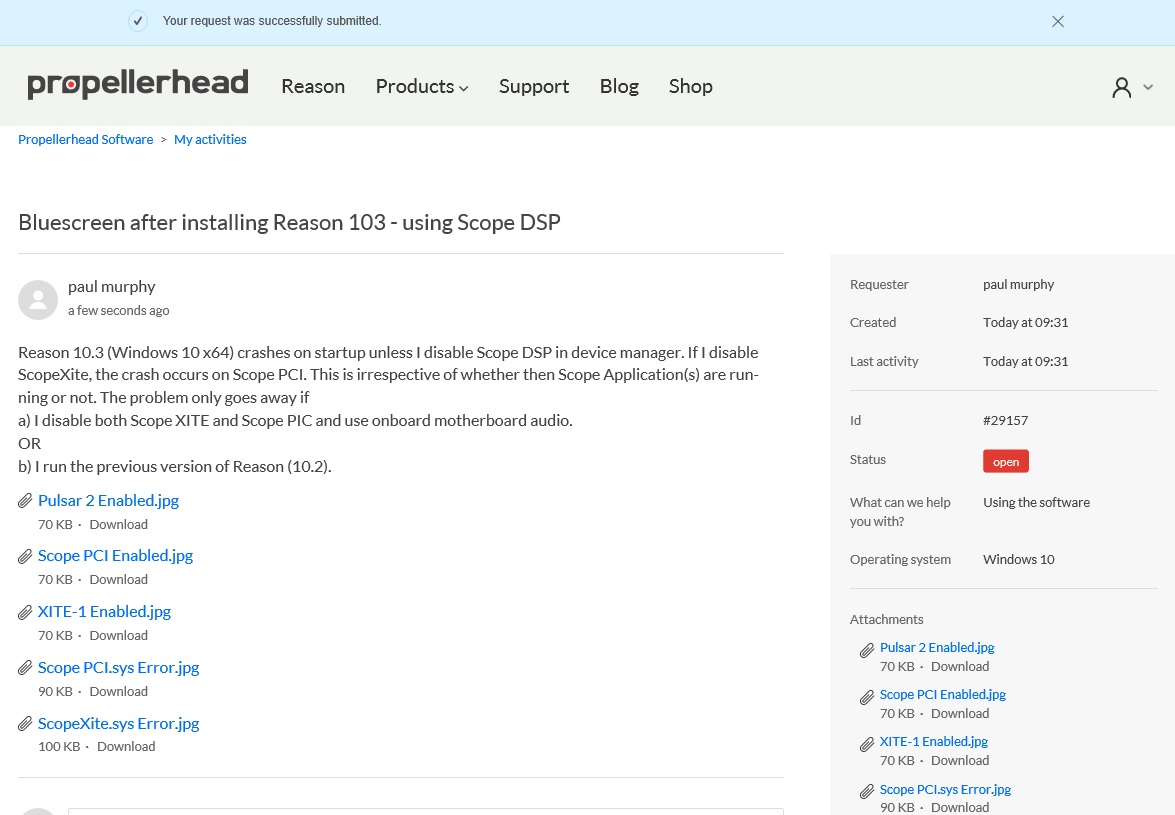1175x815 pixels.
Task: Click the Propellerhead Software breadcrumb link
Action: click(x=86, y=140)
